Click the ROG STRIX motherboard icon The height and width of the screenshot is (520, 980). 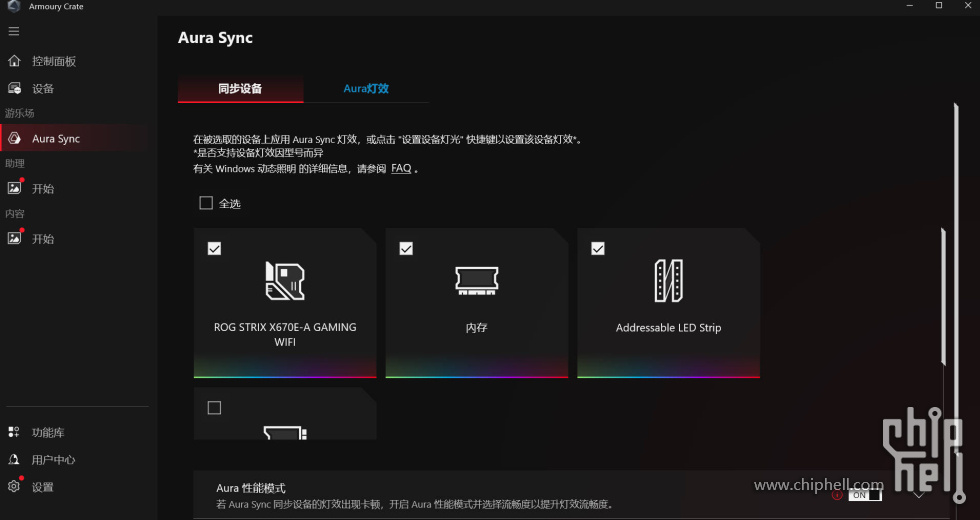(285, 281)
